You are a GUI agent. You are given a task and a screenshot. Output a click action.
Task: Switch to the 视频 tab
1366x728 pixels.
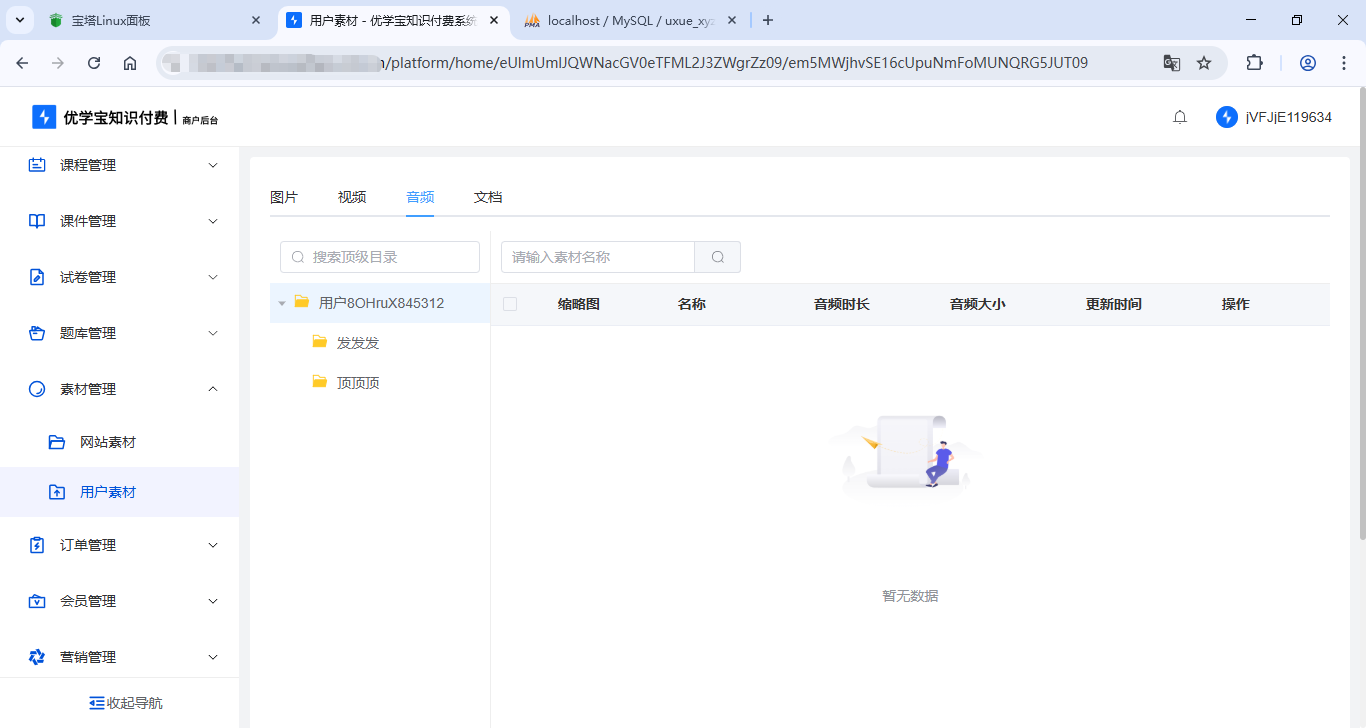(x=351, y=197)
